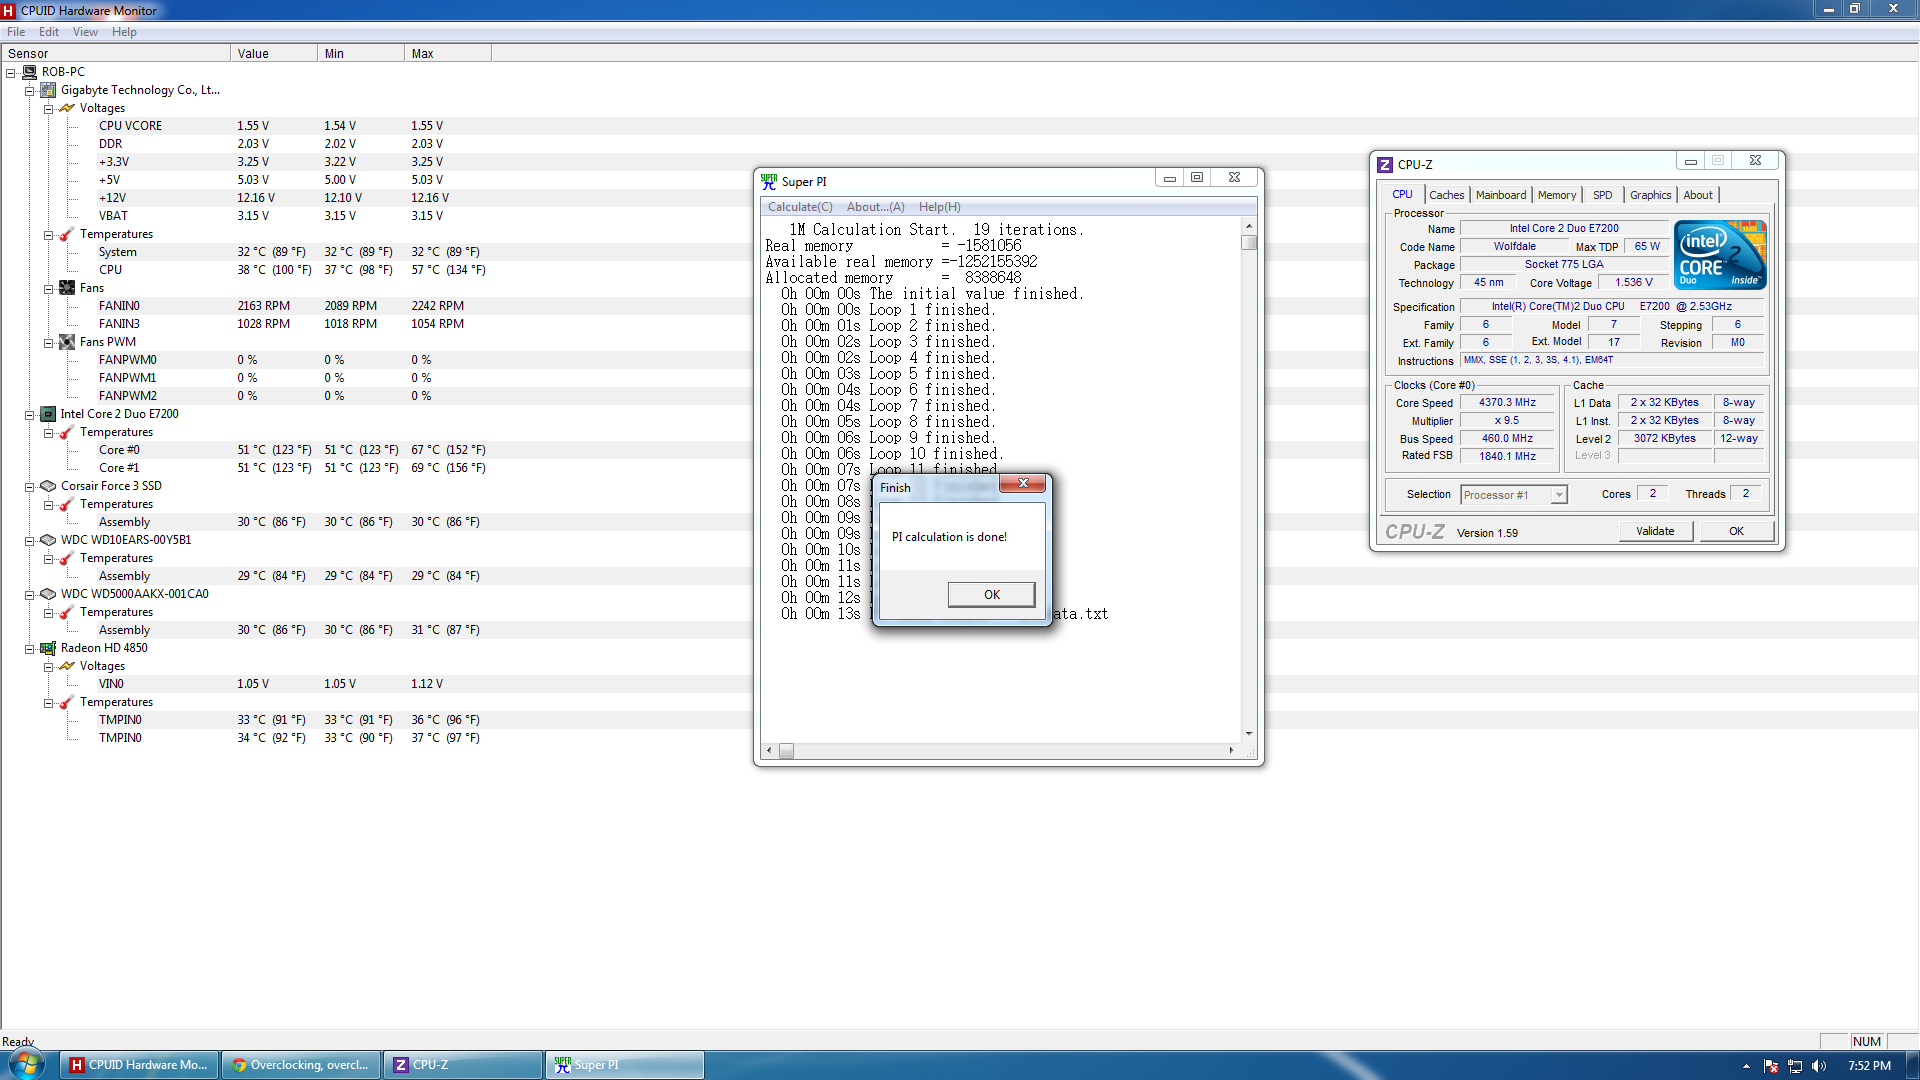Viewport: 1920px width, 1080px height.
Task: Click the network tray icon
Action: (1795, 1066)
